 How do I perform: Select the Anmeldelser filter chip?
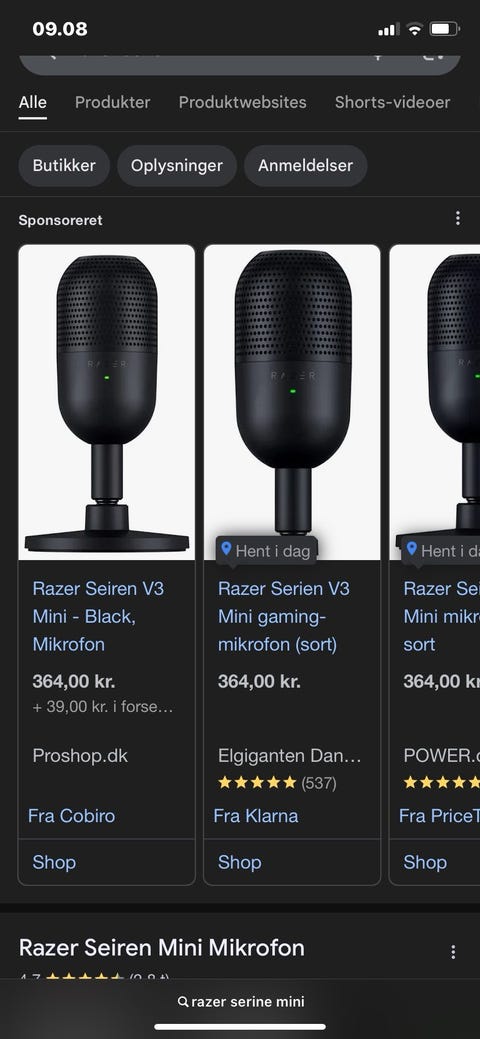coord(306,166)
